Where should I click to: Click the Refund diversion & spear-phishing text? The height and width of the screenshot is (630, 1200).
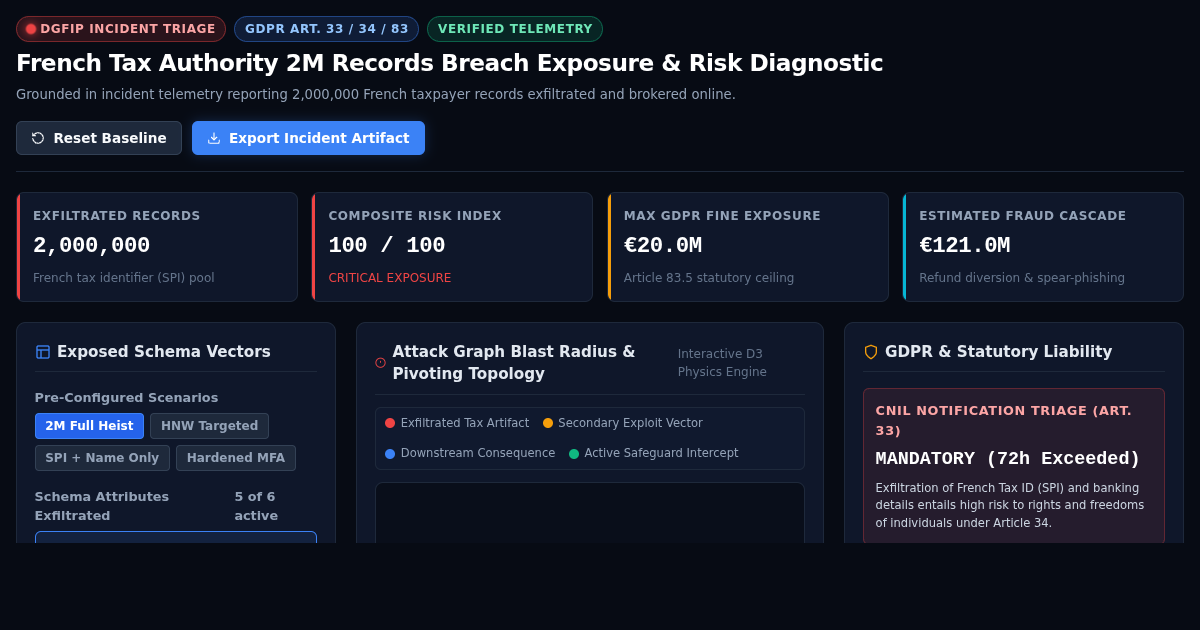(x=1022, y=278)
